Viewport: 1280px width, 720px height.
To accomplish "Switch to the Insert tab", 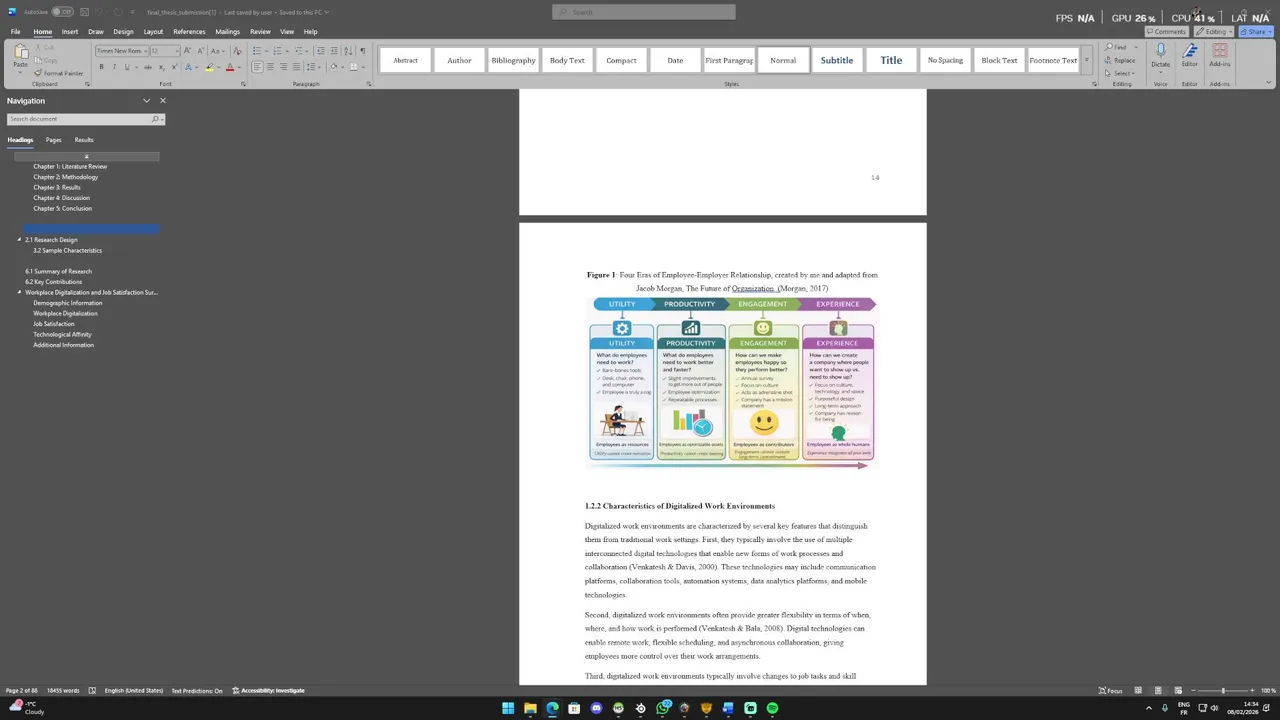I will click(70, 31).
